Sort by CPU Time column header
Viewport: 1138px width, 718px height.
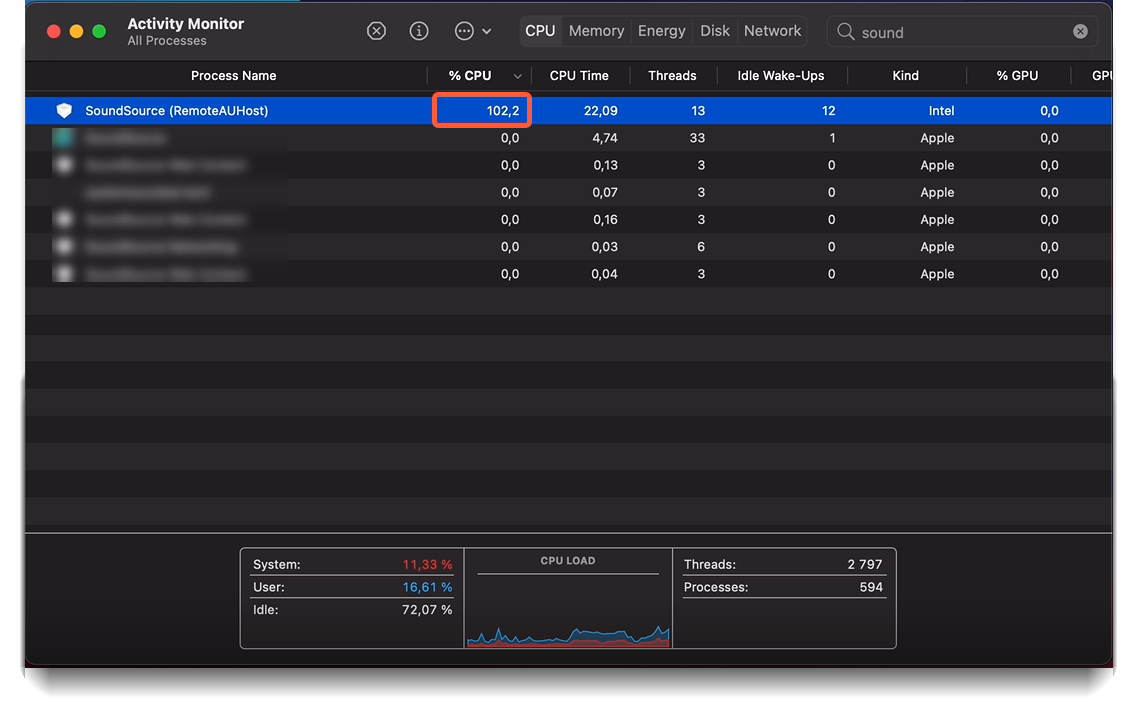coord(579,76)
